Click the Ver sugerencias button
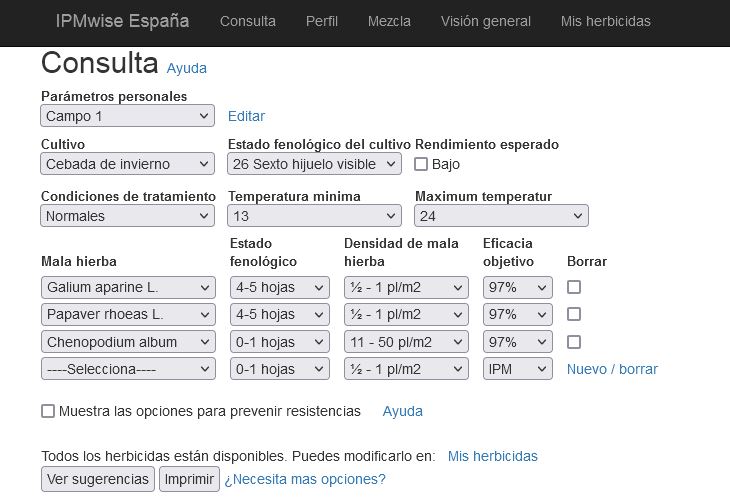This screenshot has width=730, height=504. [x=98, y=479]
